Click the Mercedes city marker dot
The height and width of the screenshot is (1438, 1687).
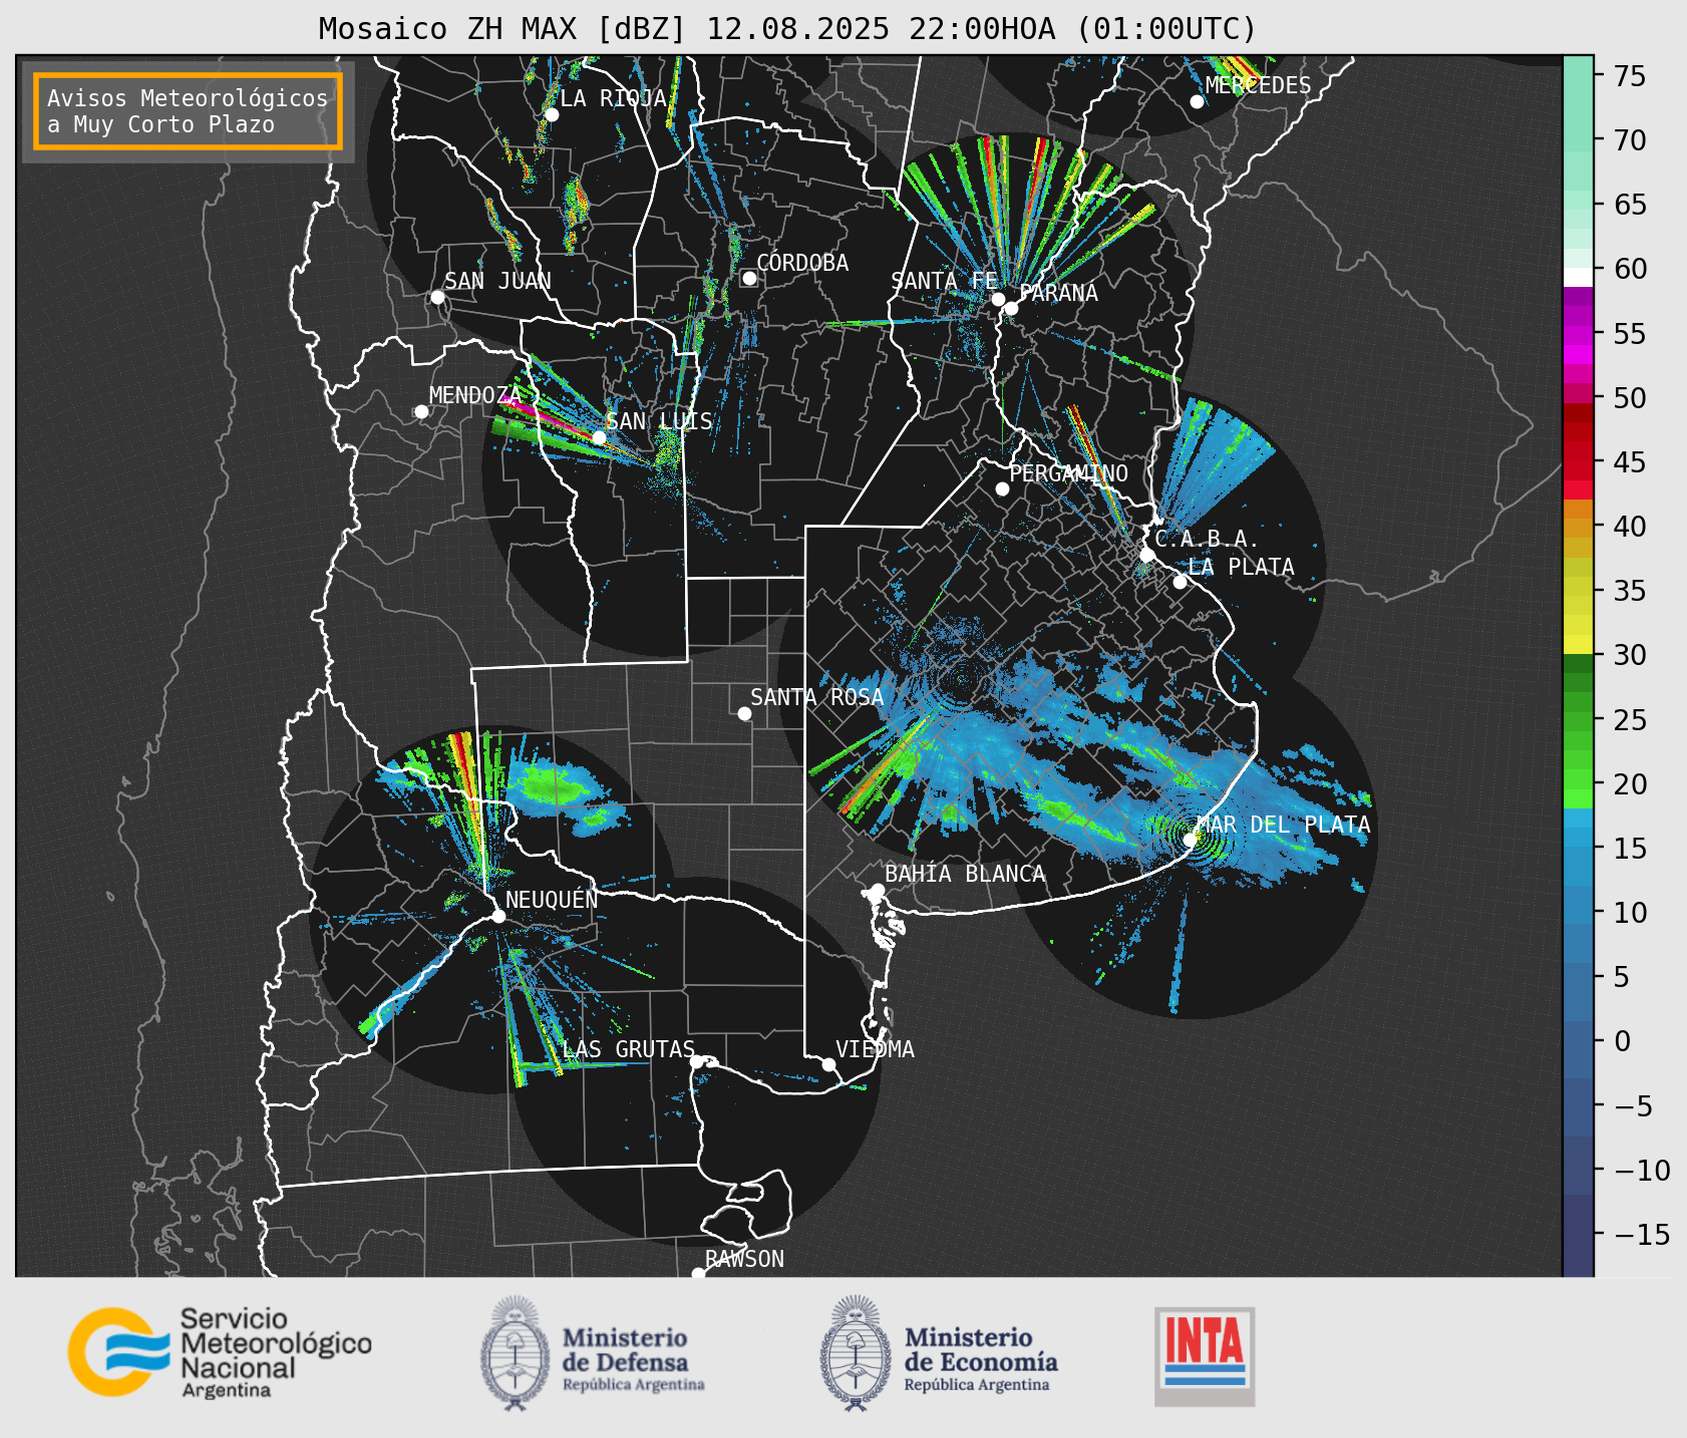tap(1197, 102)
